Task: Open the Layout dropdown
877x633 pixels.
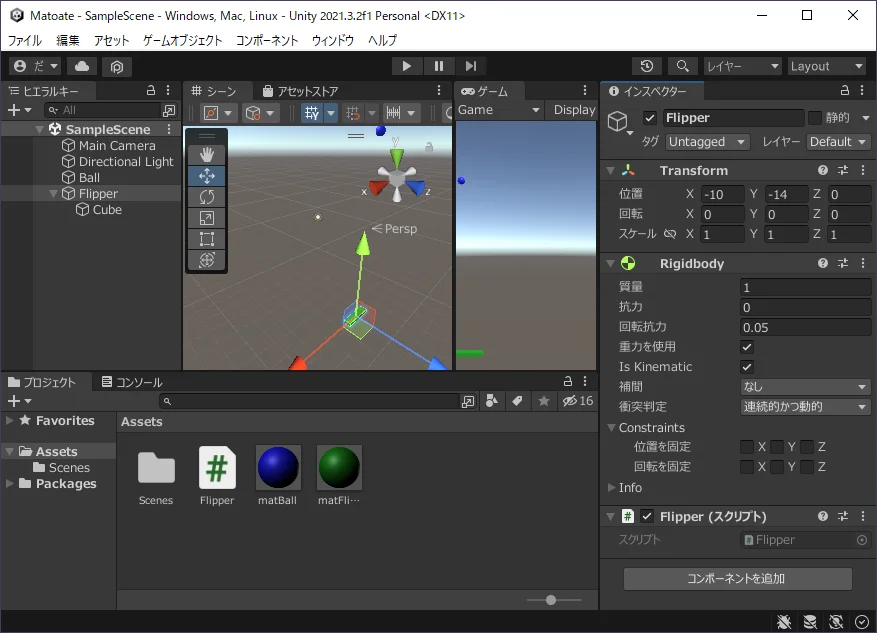Action: coord(827,66)
